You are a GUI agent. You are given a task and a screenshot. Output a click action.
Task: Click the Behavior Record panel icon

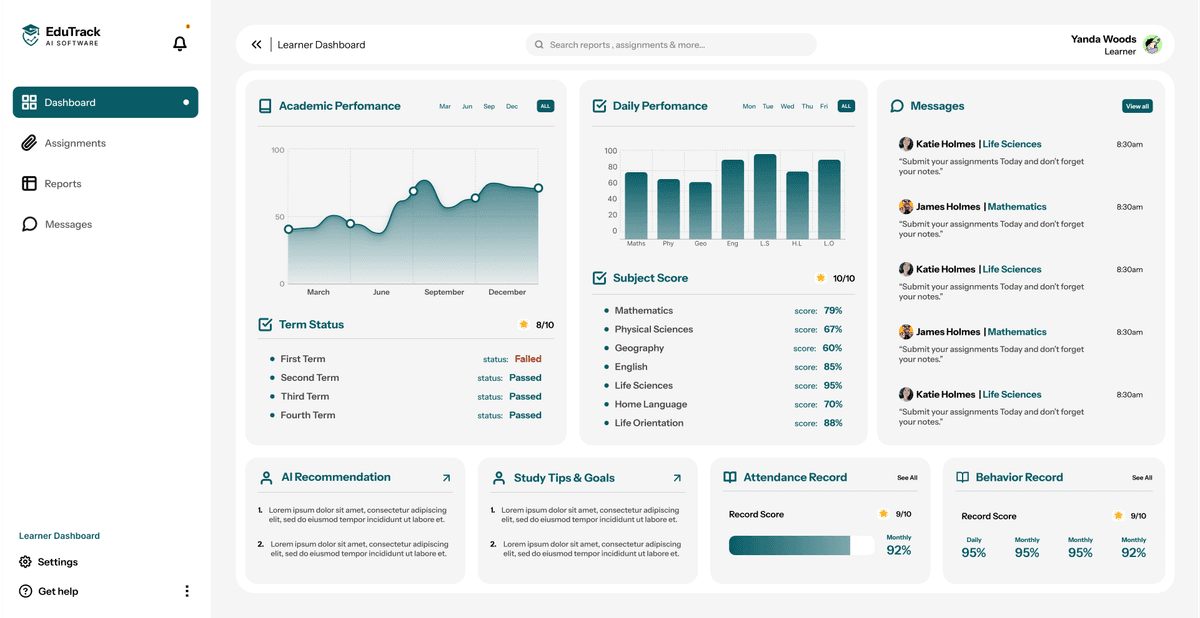click(x=963, y=477)
